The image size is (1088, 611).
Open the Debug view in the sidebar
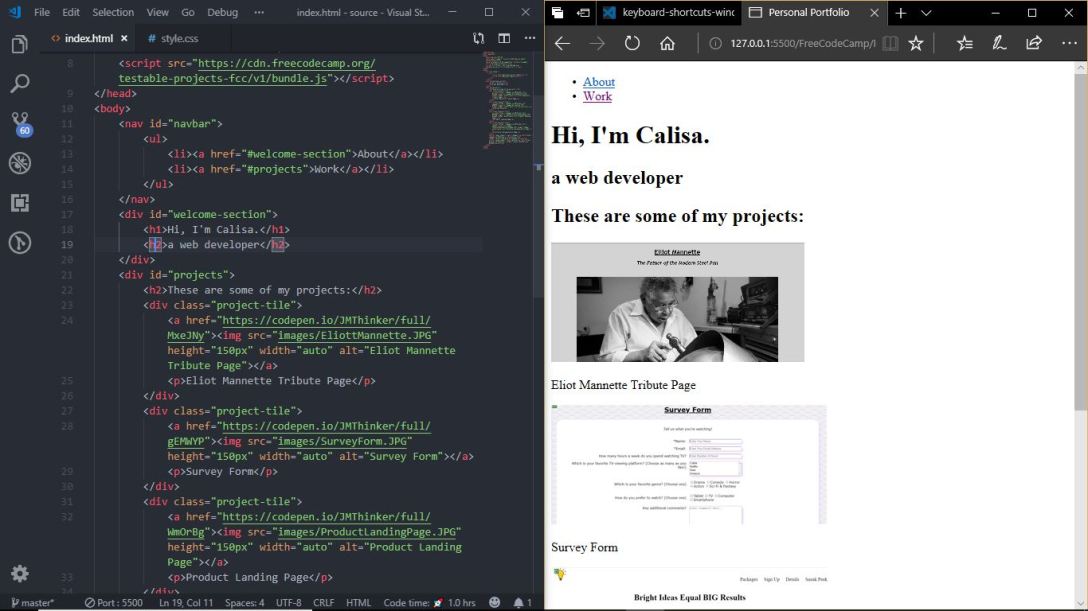[19, 163]
